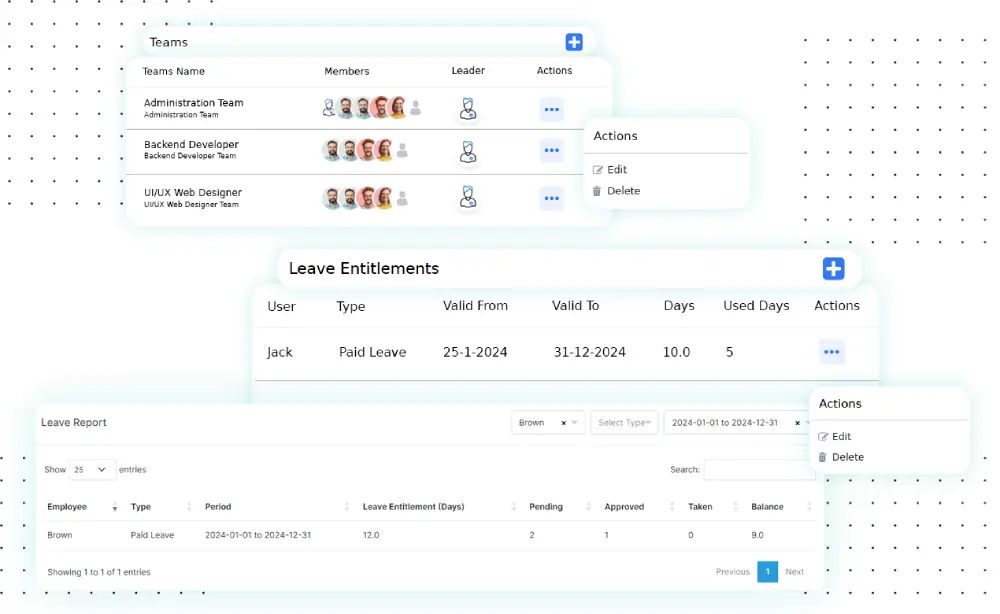Select Delete in Leave Entitlements actions menu
The height and width of the screenshot is (614, 1000).
pos(846,457)
